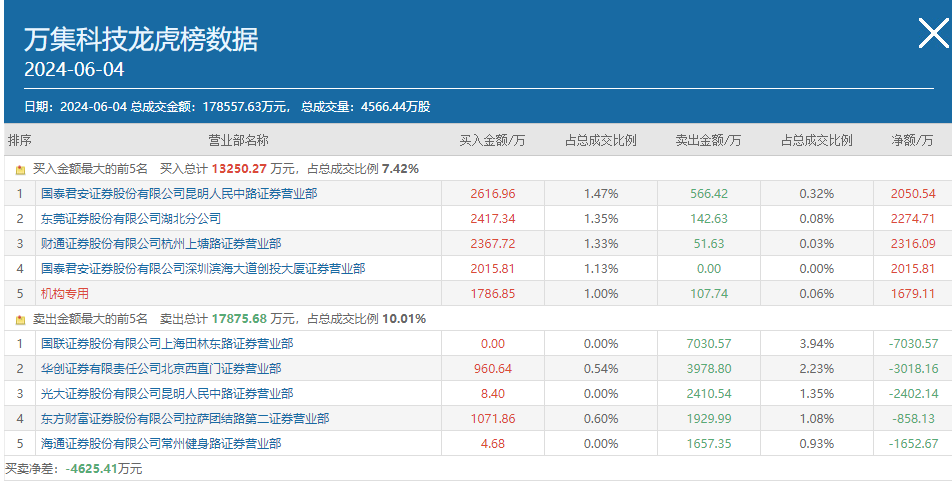952x482 pixels.
Task: Select sell amount 7030.57
Action: pos(709,344)
